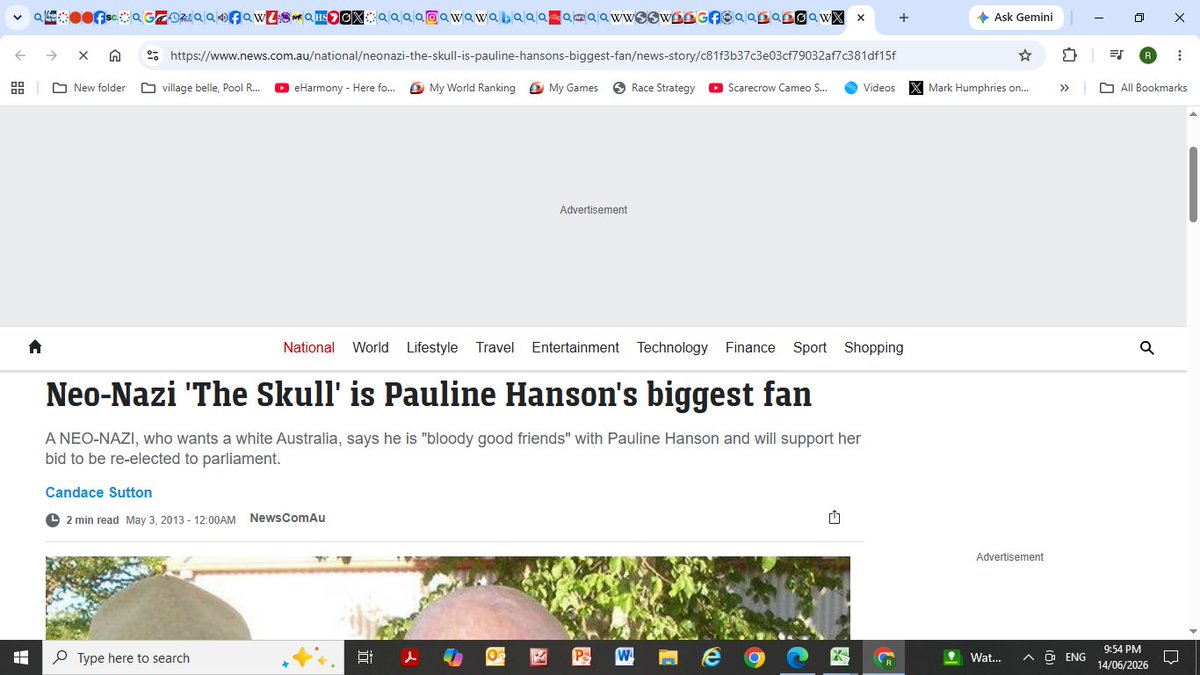This screenshot has height=675, width=1200.
Task: Show hidden system tray icons
Action: (1028, 657)
